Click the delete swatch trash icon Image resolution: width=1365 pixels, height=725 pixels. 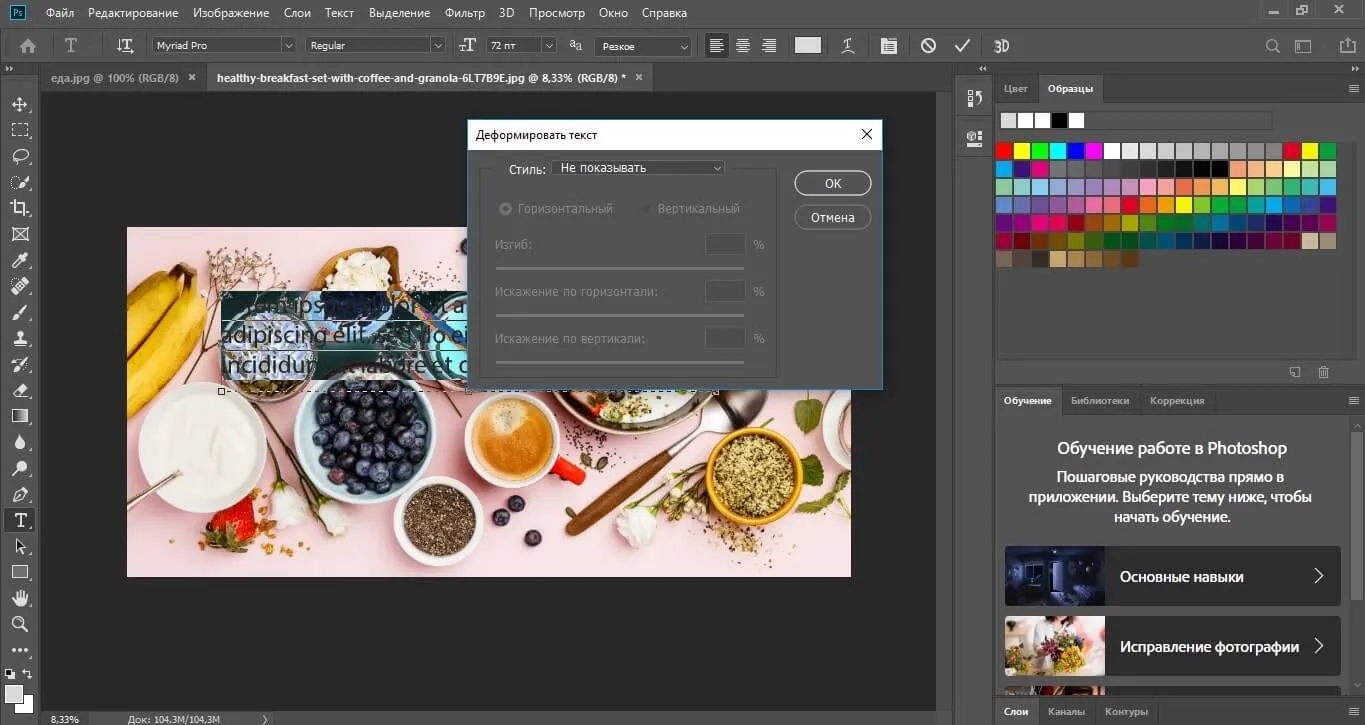(x=1324, y=372)
